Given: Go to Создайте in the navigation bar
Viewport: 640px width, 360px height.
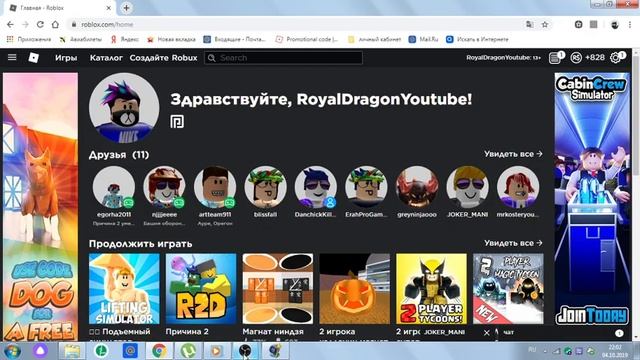Looking at the screenshot, I should [149, 58].
